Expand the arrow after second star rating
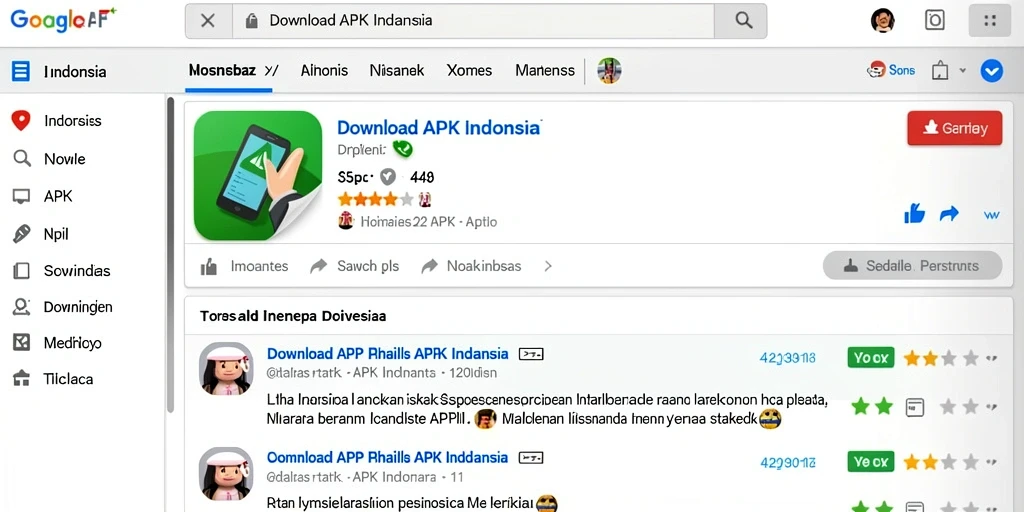The width and height of the screenshot is (1024, 512). tap(991, 462)
